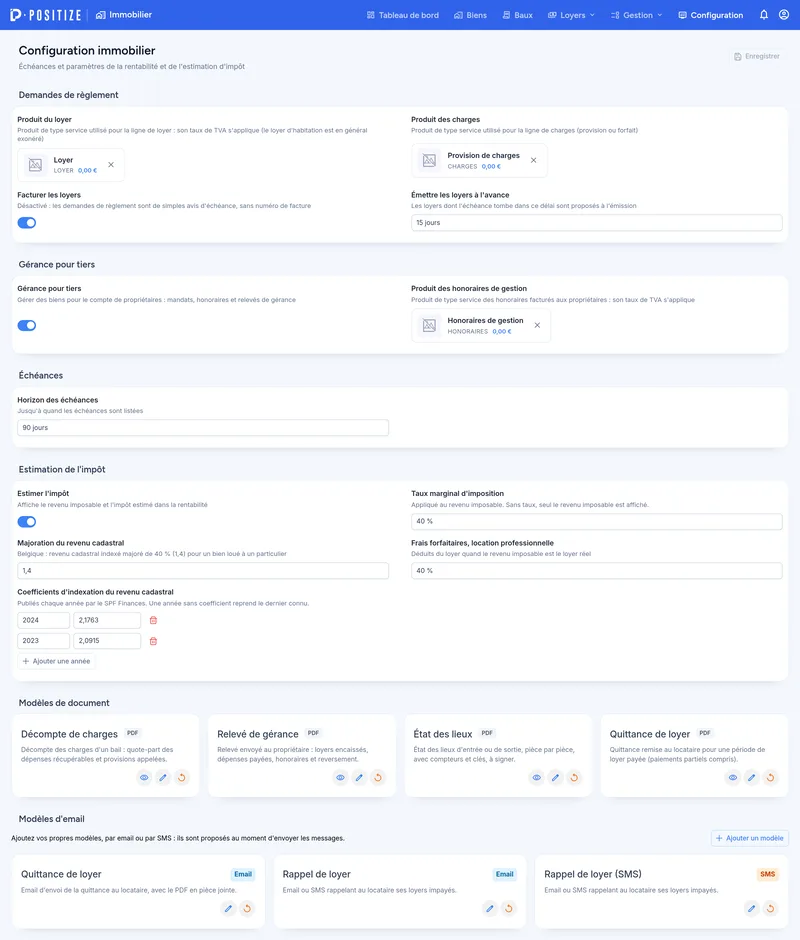Click the Email badge on Rappel de loyer

pos(504,875)
